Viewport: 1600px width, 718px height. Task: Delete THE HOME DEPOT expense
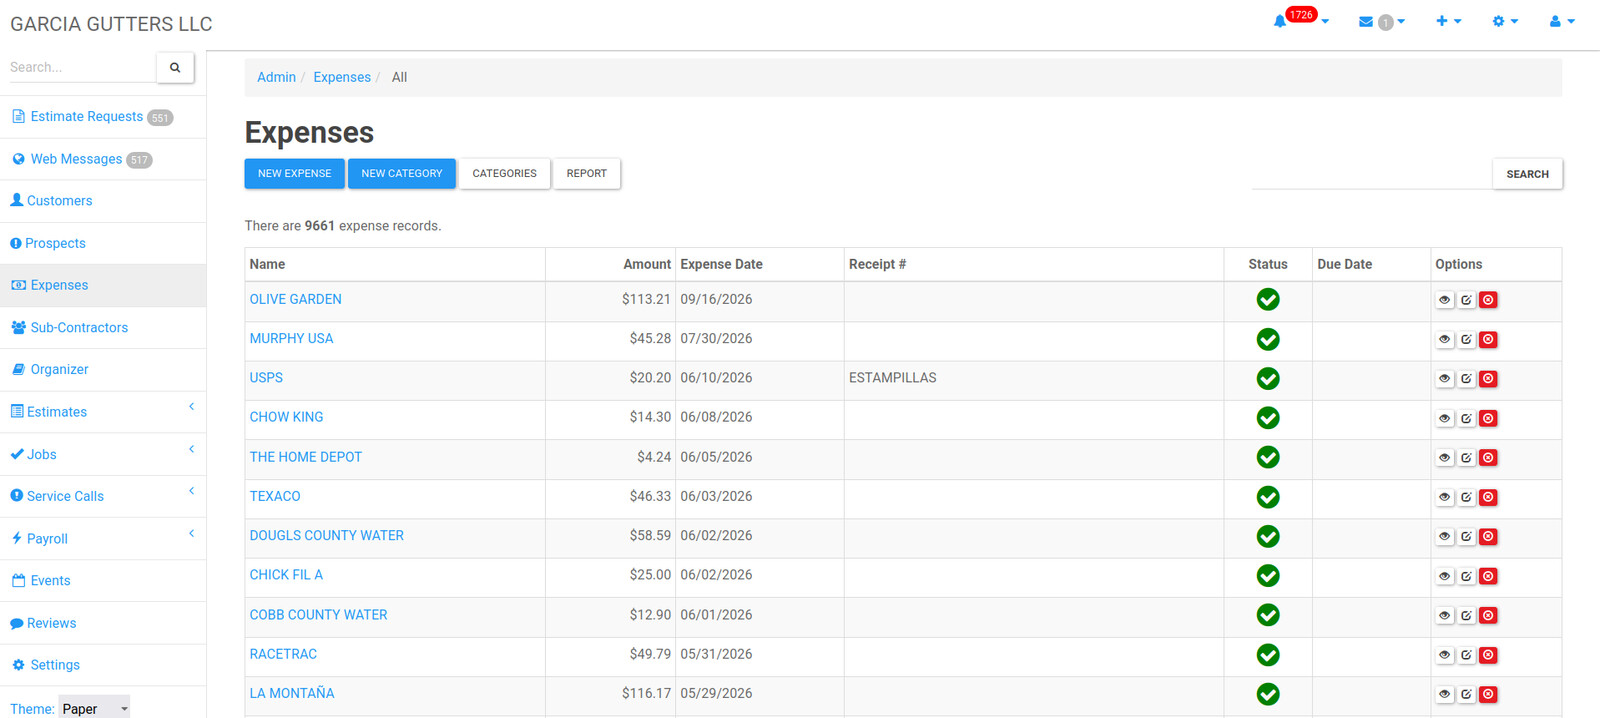point(1488,458)
